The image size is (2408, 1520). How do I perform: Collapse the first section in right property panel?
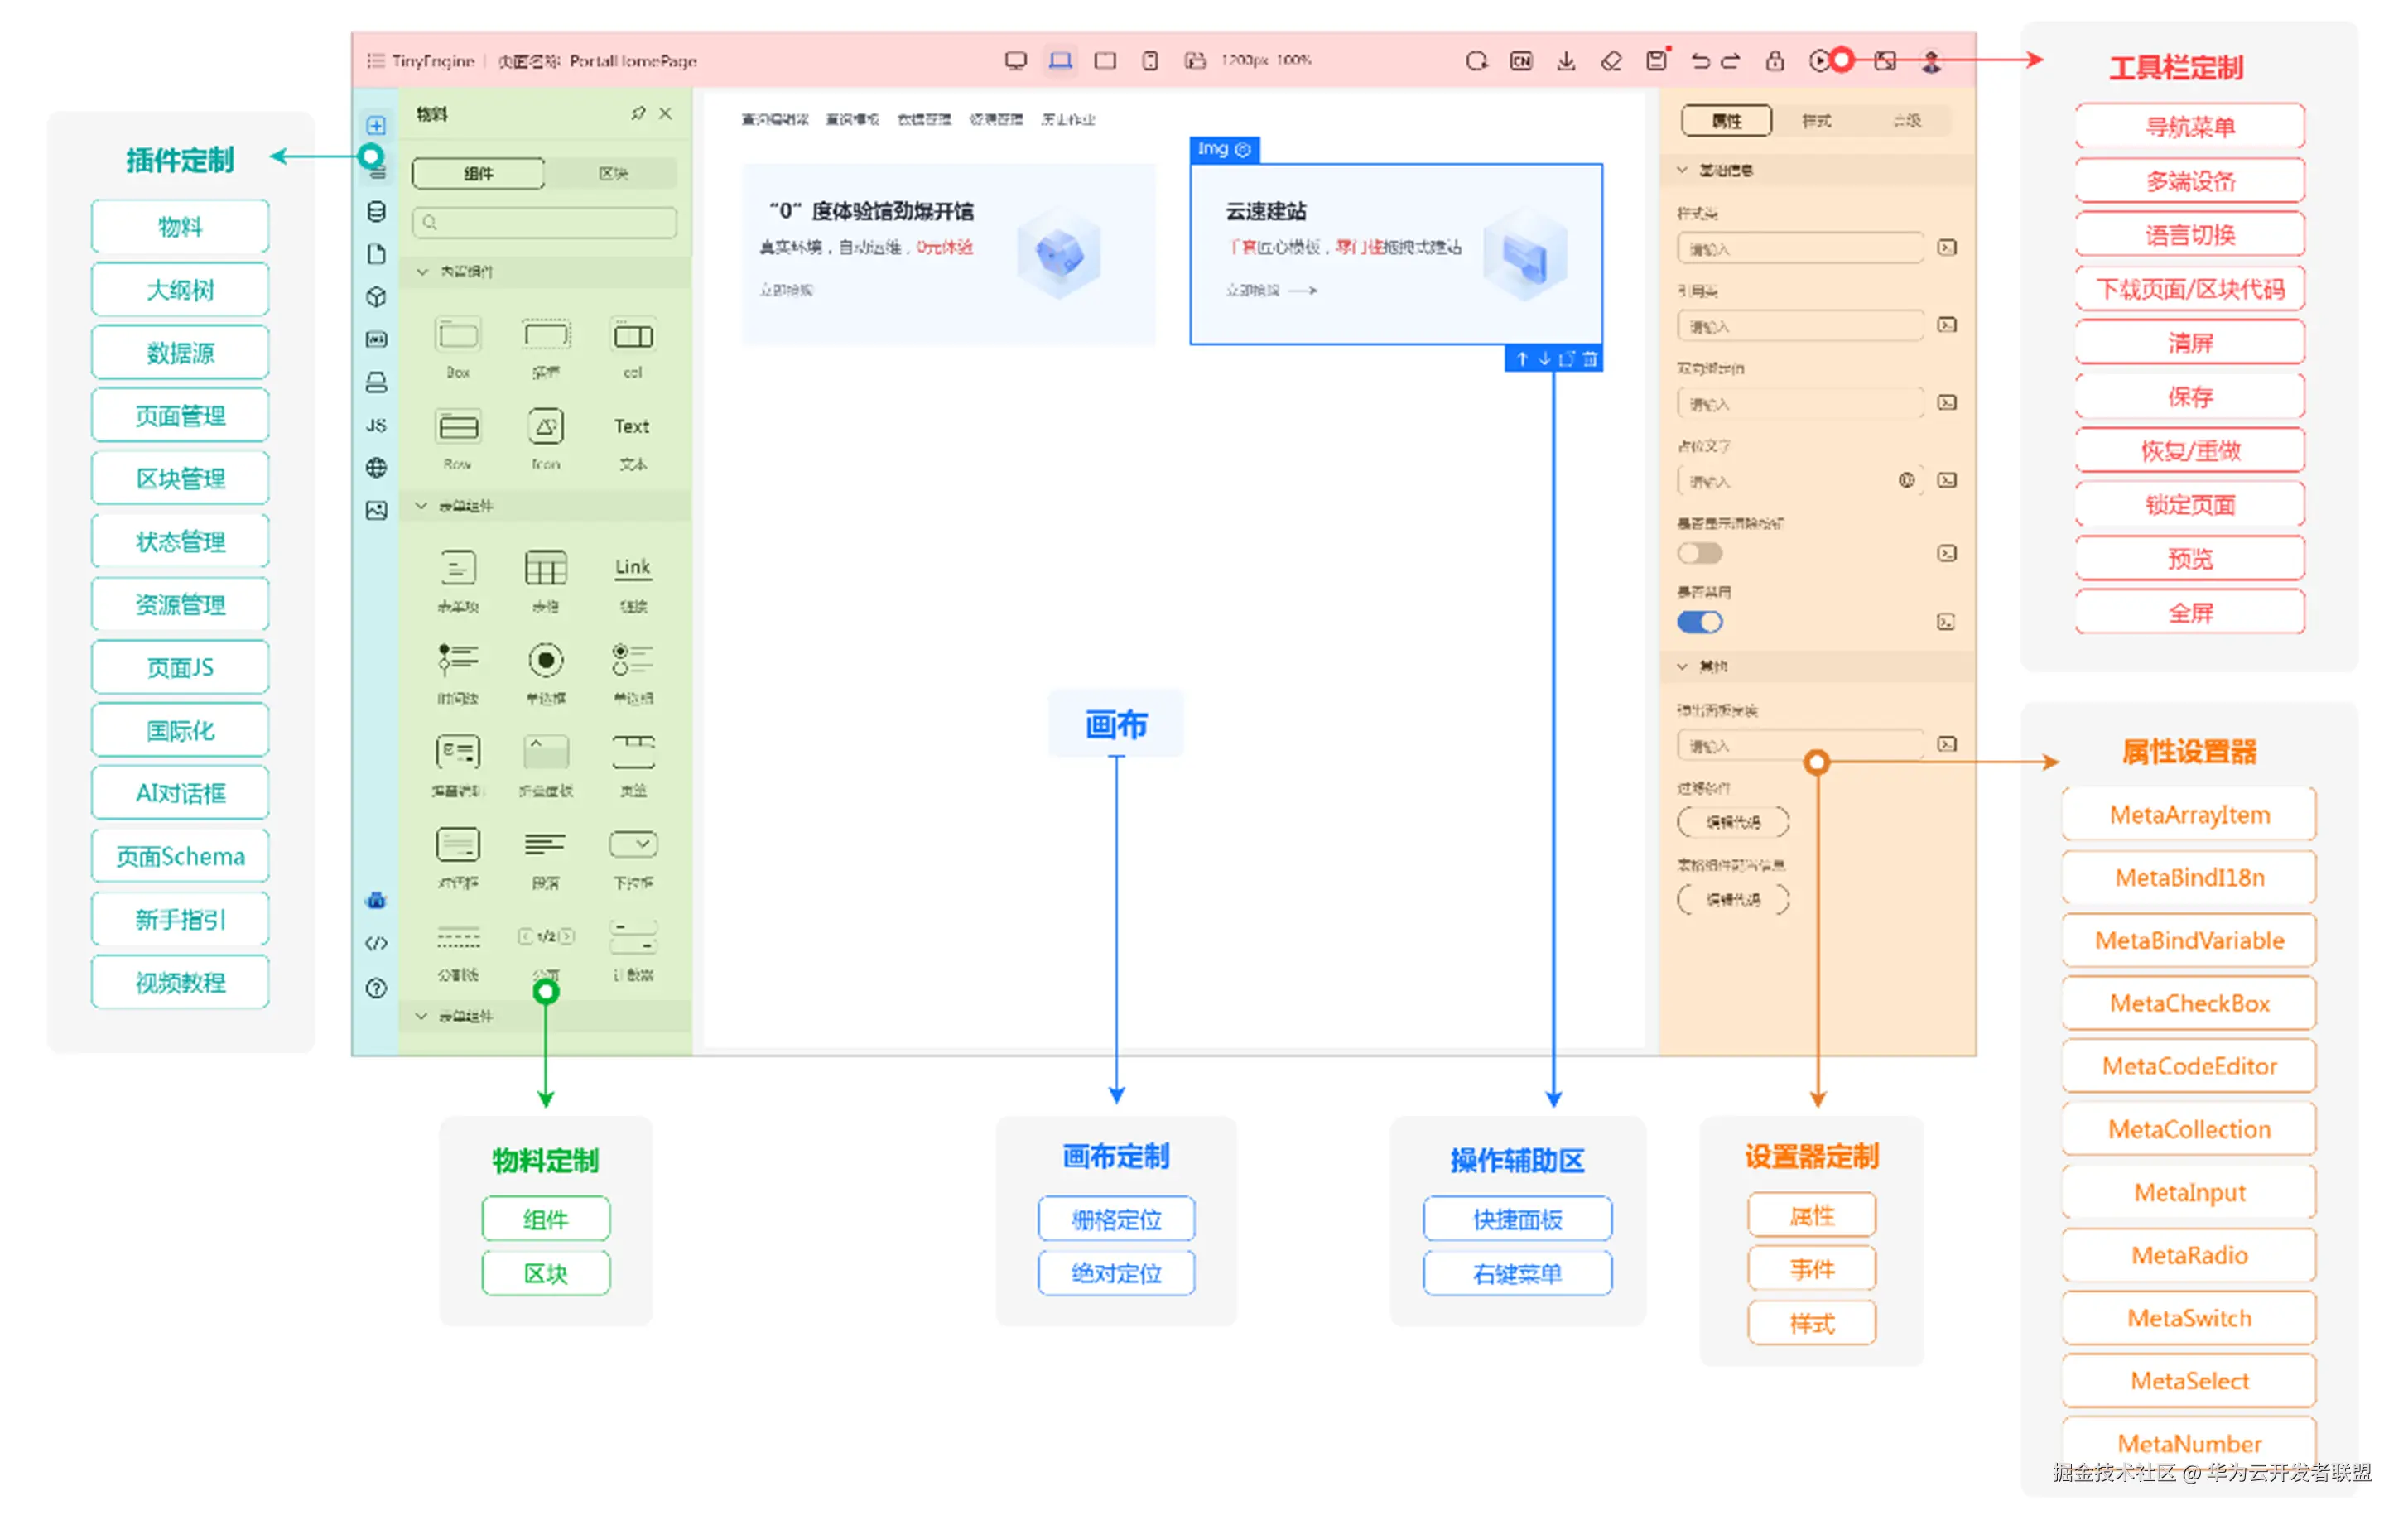1682,170
